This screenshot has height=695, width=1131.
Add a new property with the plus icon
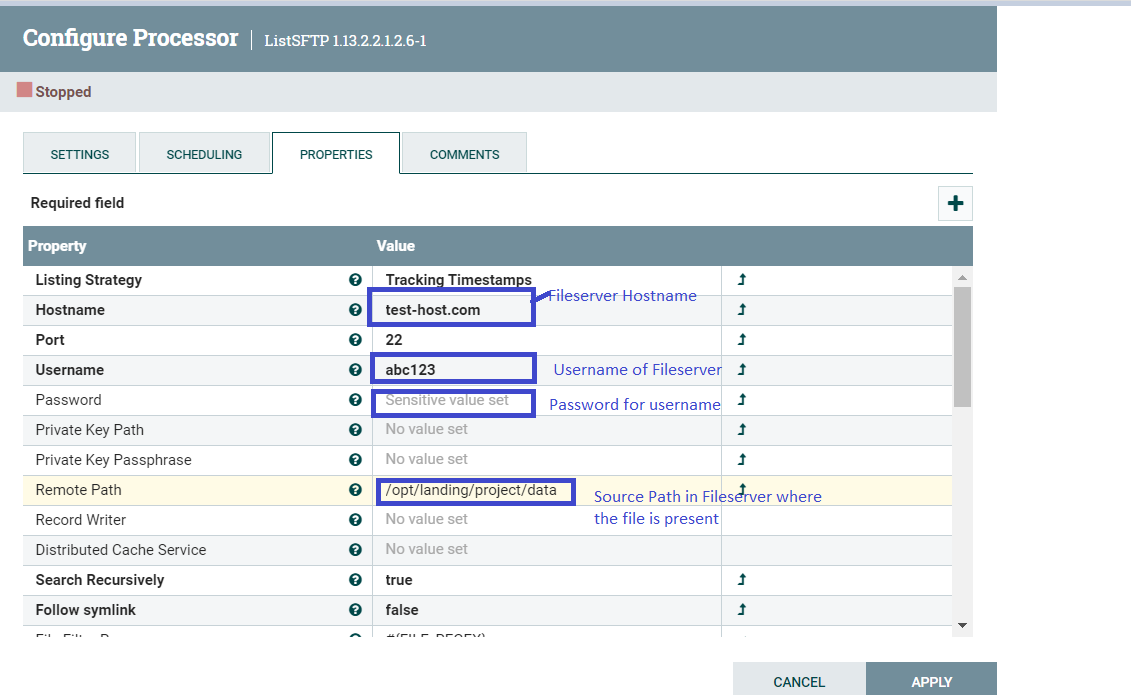955,203
